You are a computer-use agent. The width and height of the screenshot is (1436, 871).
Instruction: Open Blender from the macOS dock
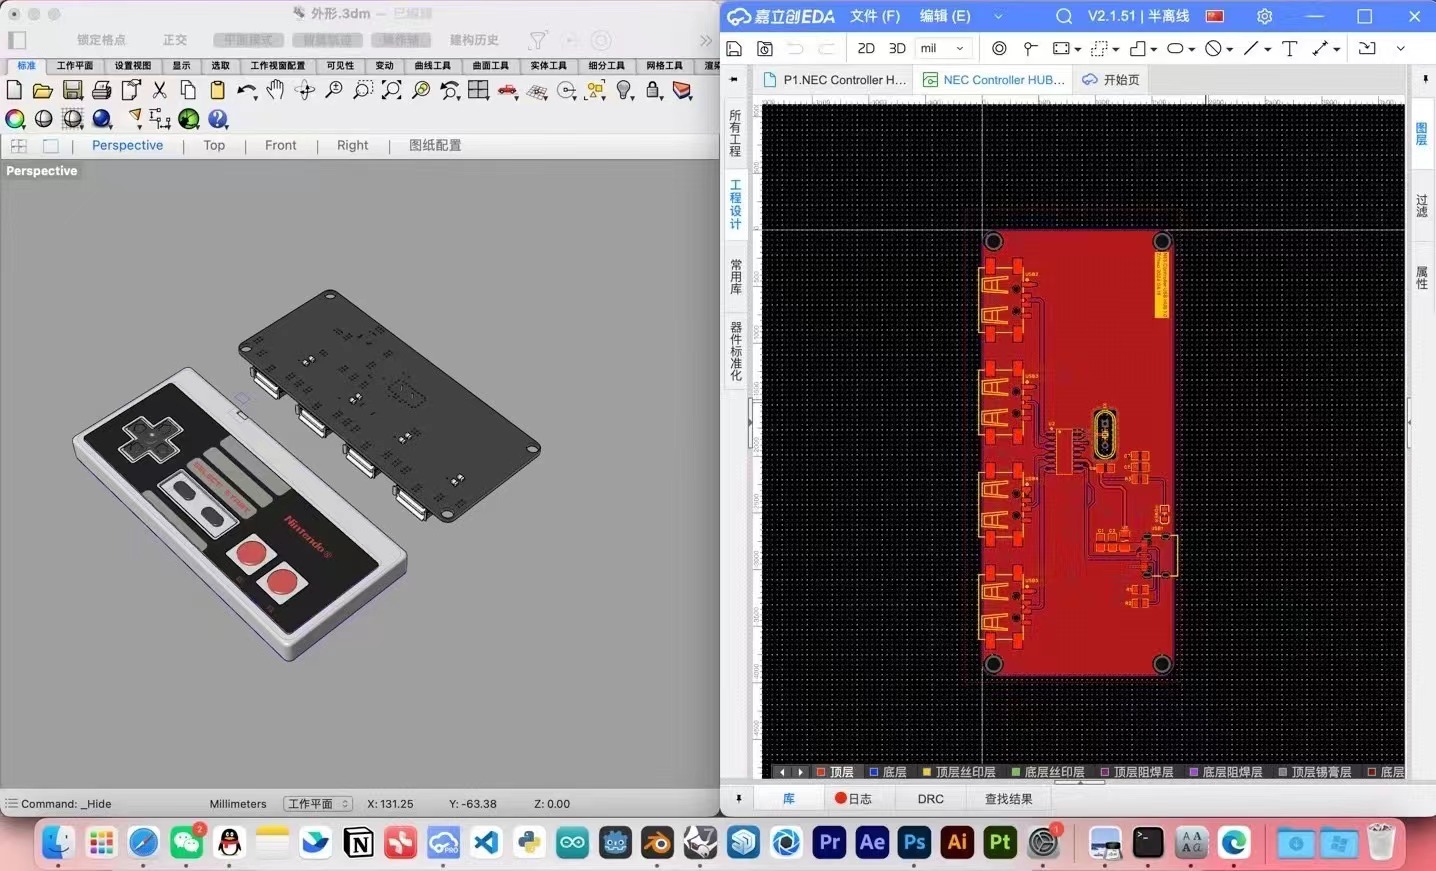[657, 842]
